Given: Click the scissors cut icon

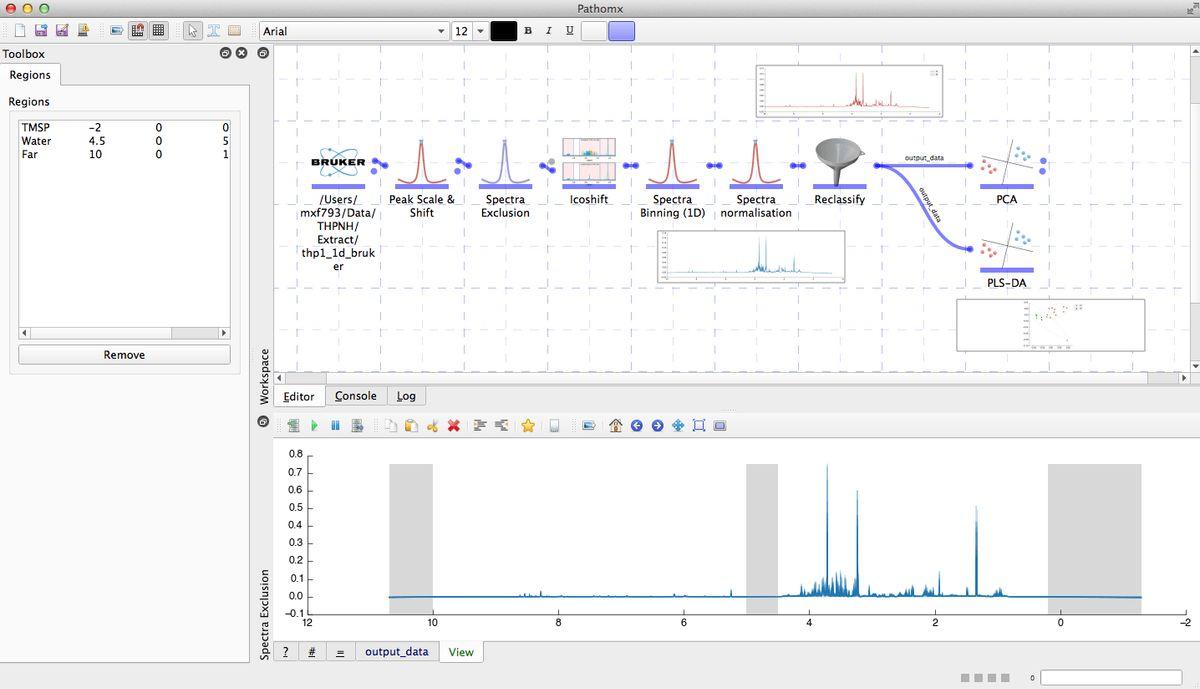Looking at the screenshot, I should coord(432,426).
